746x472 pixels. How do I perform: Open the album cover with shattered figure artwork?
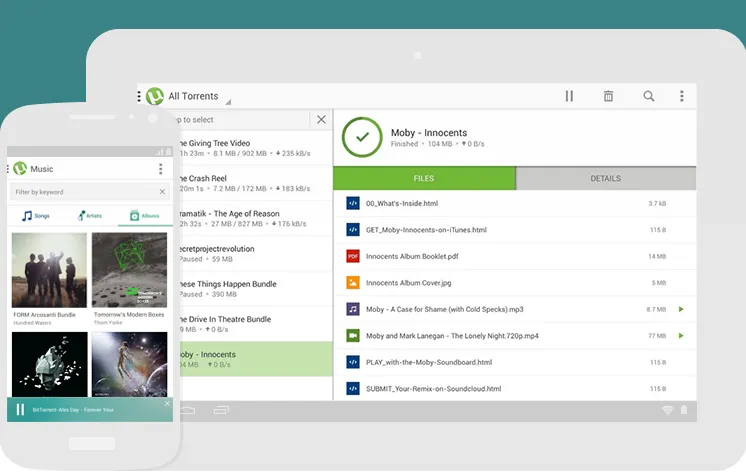point(49,364)
